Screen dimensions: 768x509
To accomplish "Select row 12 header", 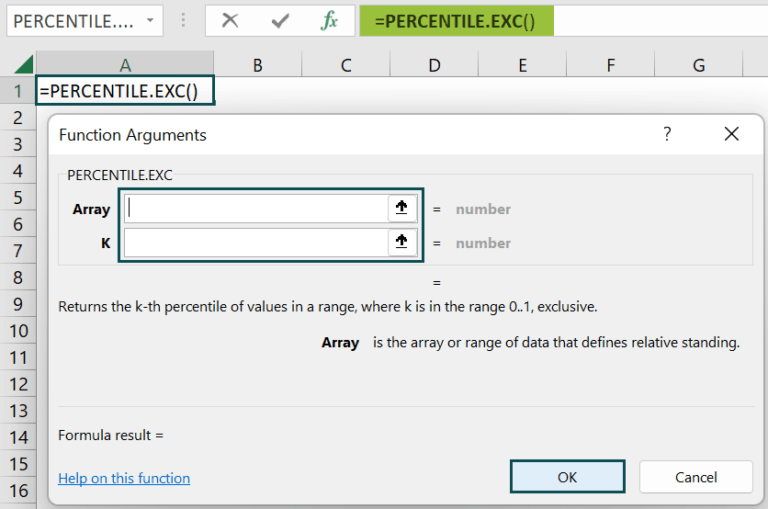I will pos(18,384).
